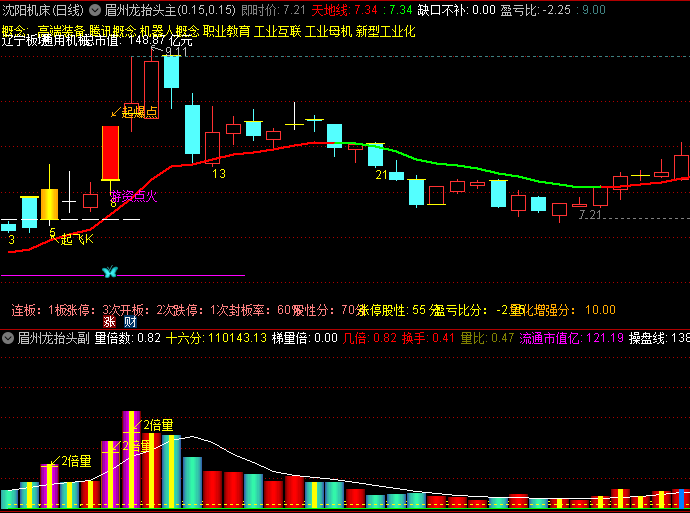Click the 7.21 low price label

coord(590,215)
